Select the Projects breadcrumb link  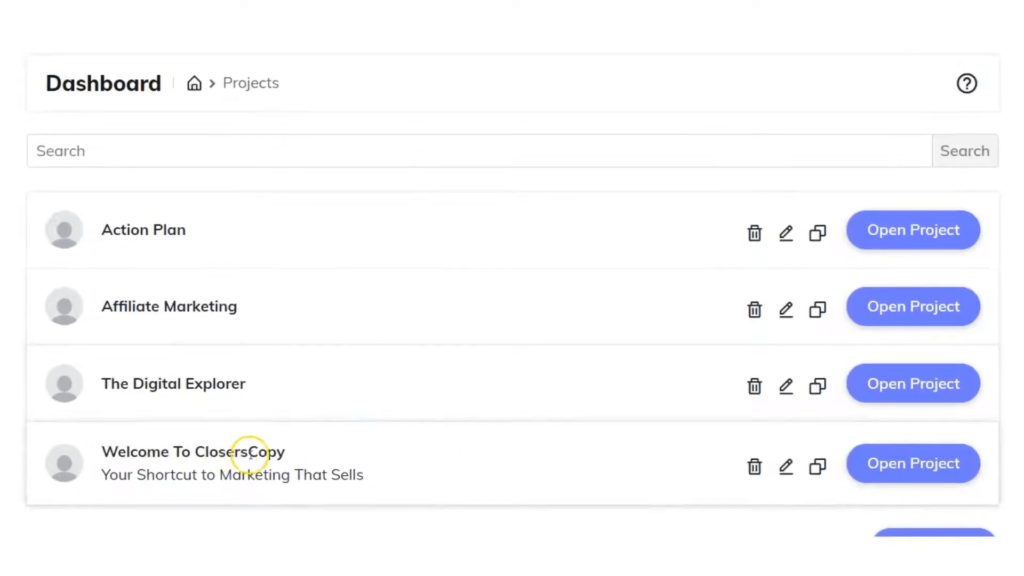[251, 83]
